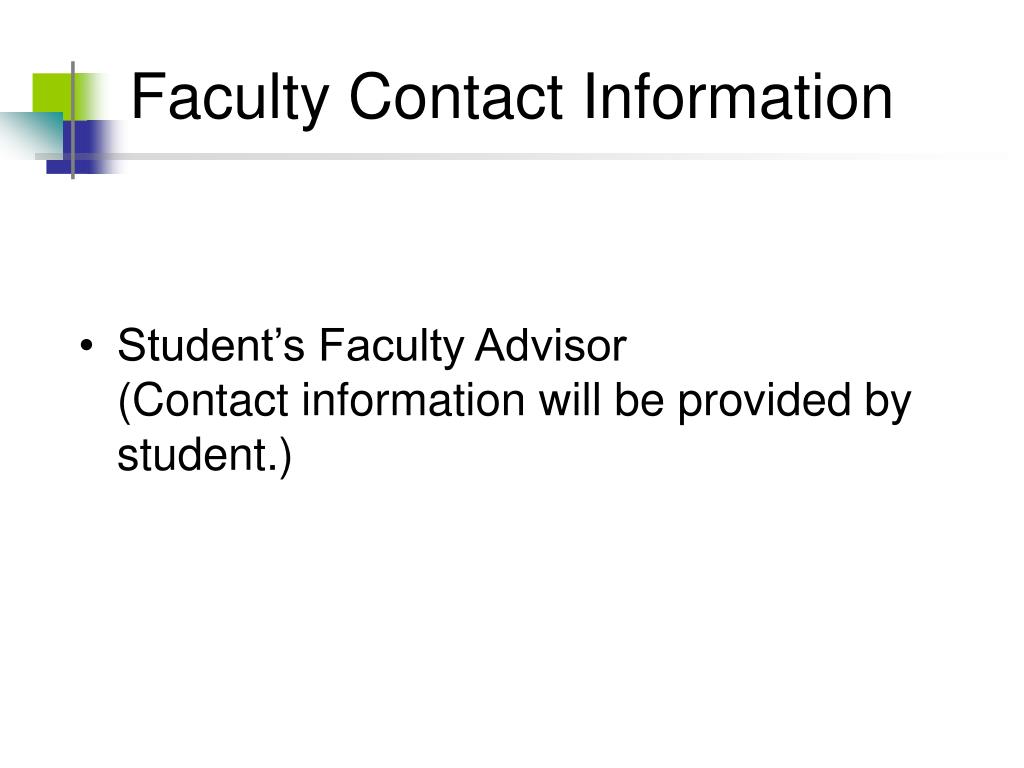Image resolution: width=1024 pixels, height=768 pixels.
Task: Click the word "by" at the line end
Action: (888, 402)
